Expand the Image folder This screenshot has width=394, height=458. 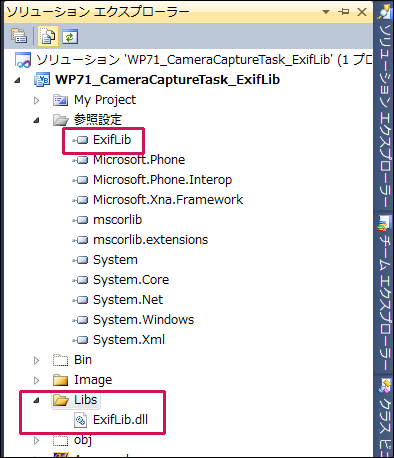pyautogui.click(x=36, y=380)
